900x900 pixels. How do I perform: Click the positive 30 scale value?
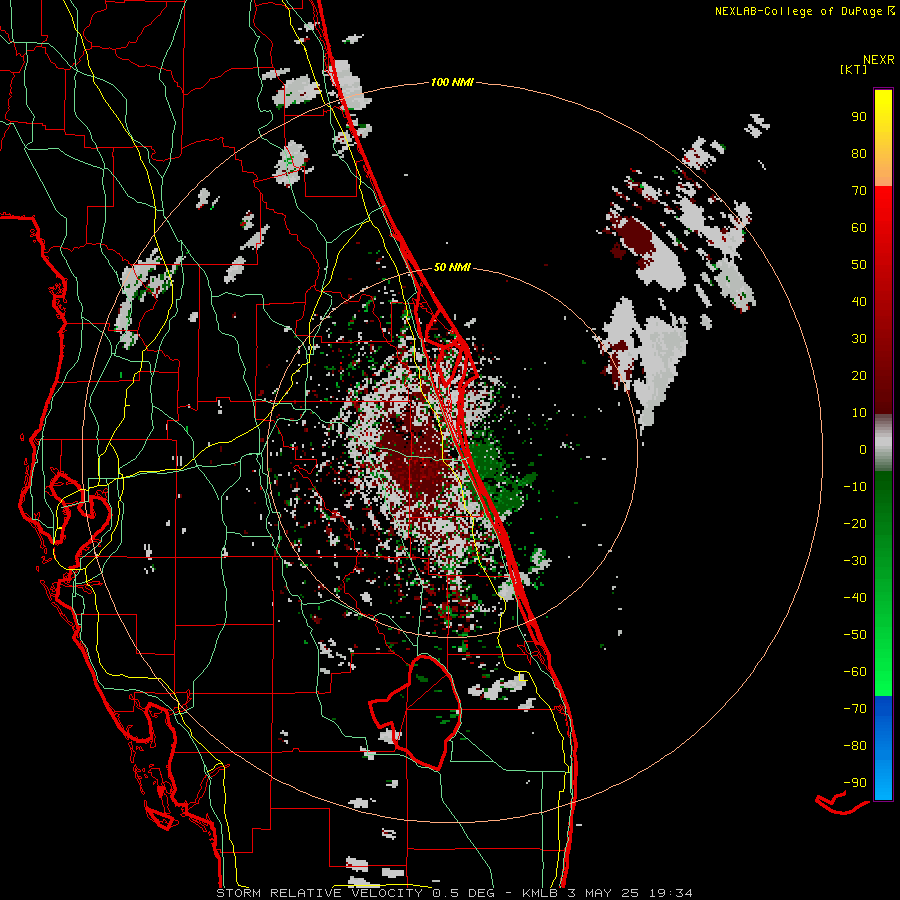[859, 339]
